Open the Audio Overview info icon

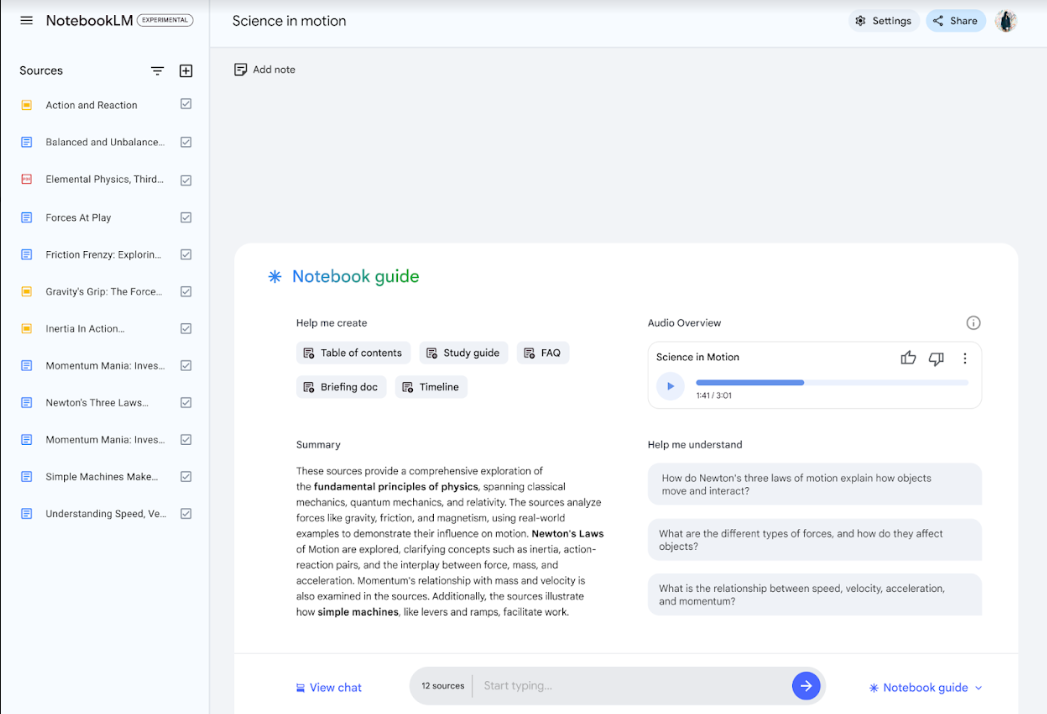(973, 322)
